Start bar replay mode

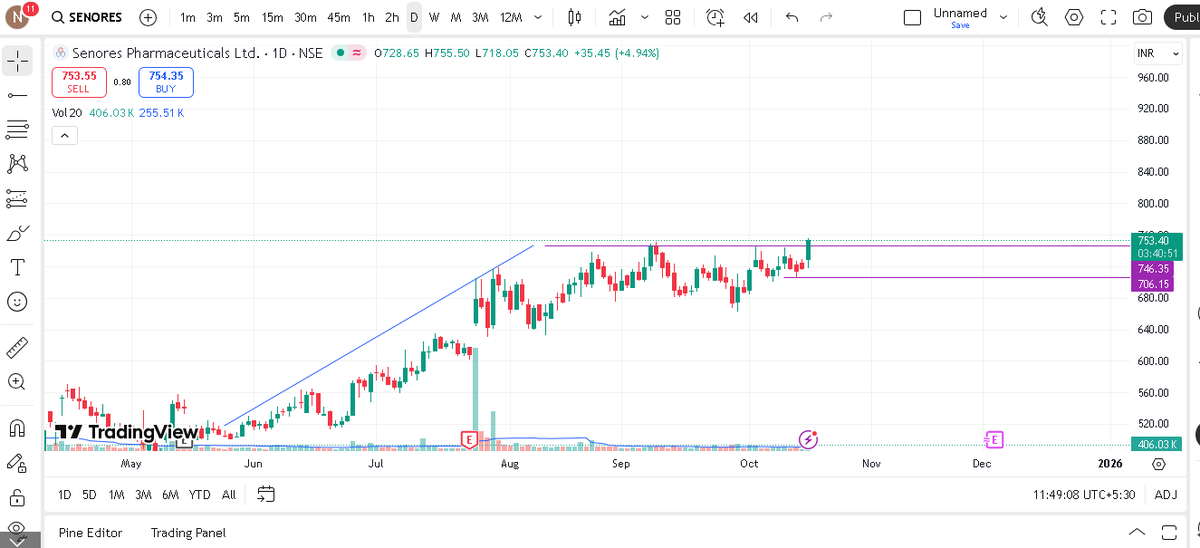point(751,17)
